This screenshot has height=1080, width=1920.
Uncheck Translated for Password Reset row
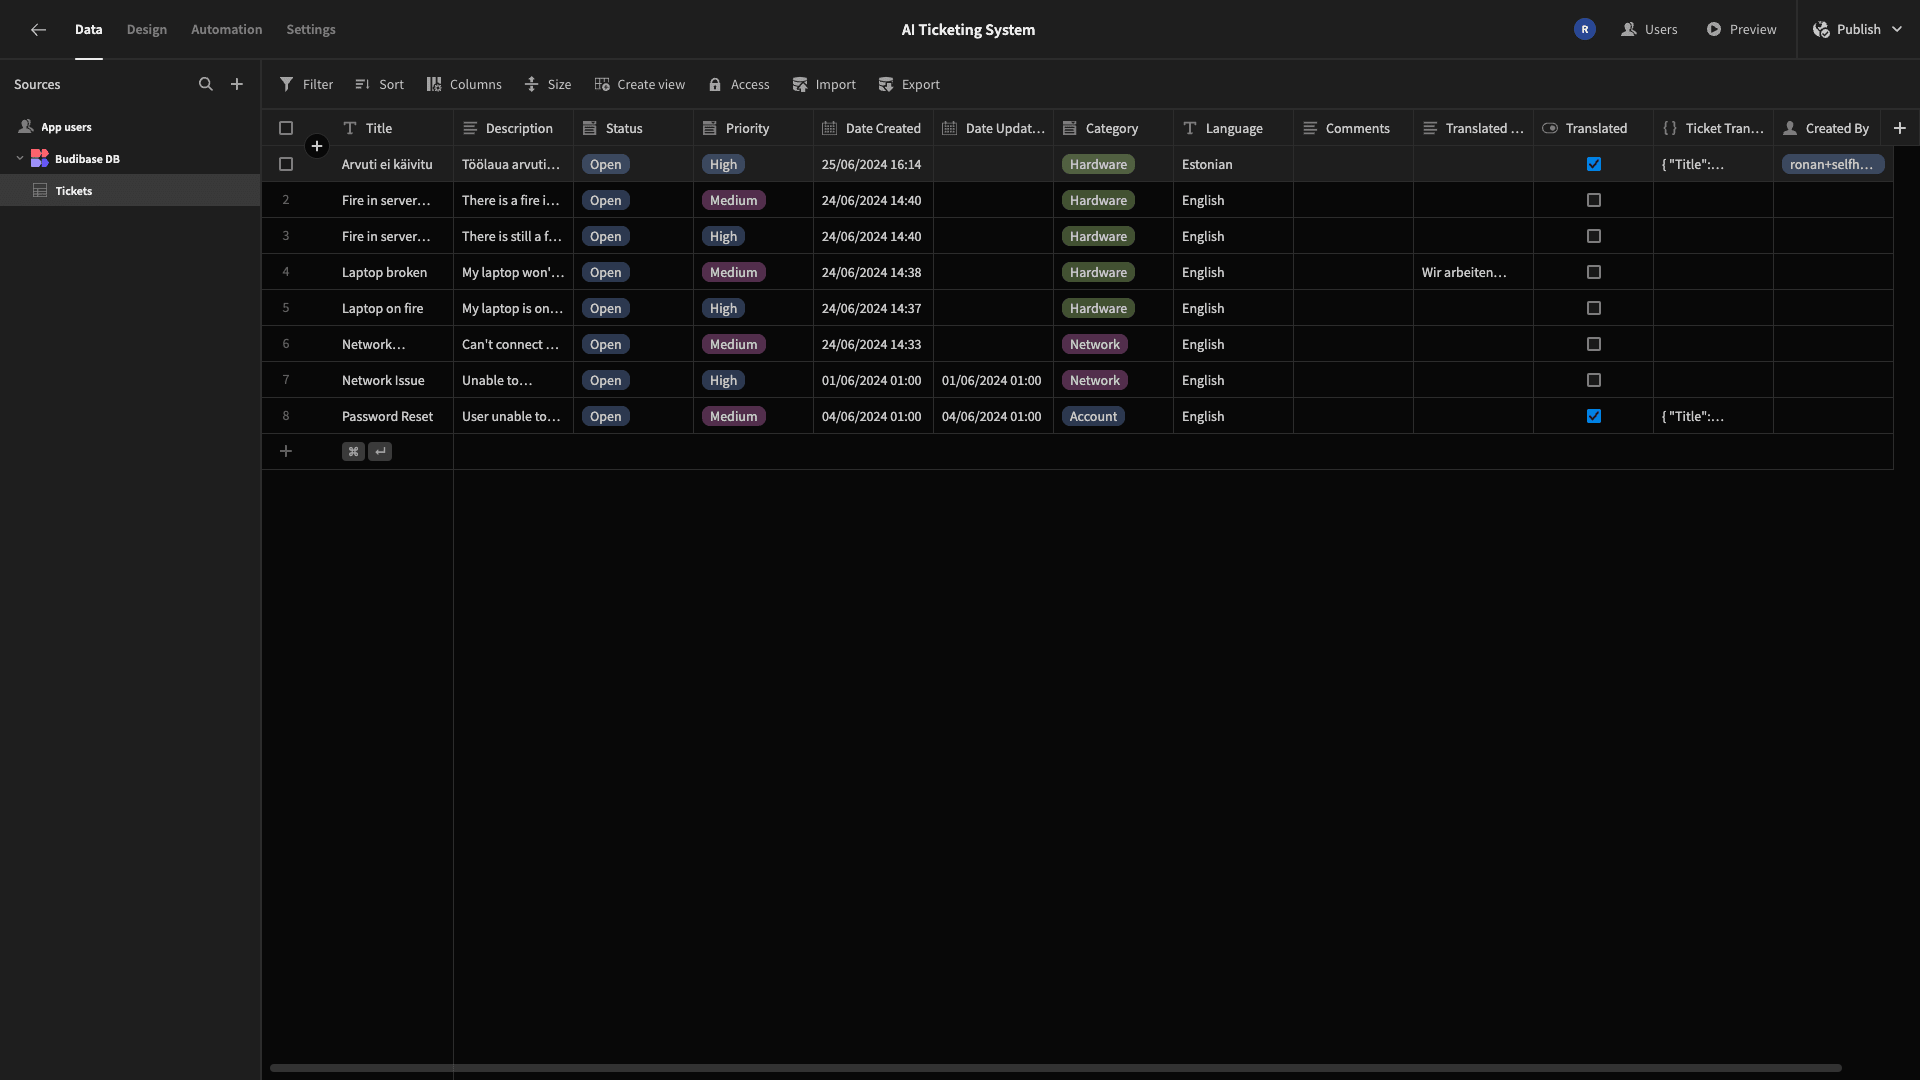click(x=1594, y=416)
